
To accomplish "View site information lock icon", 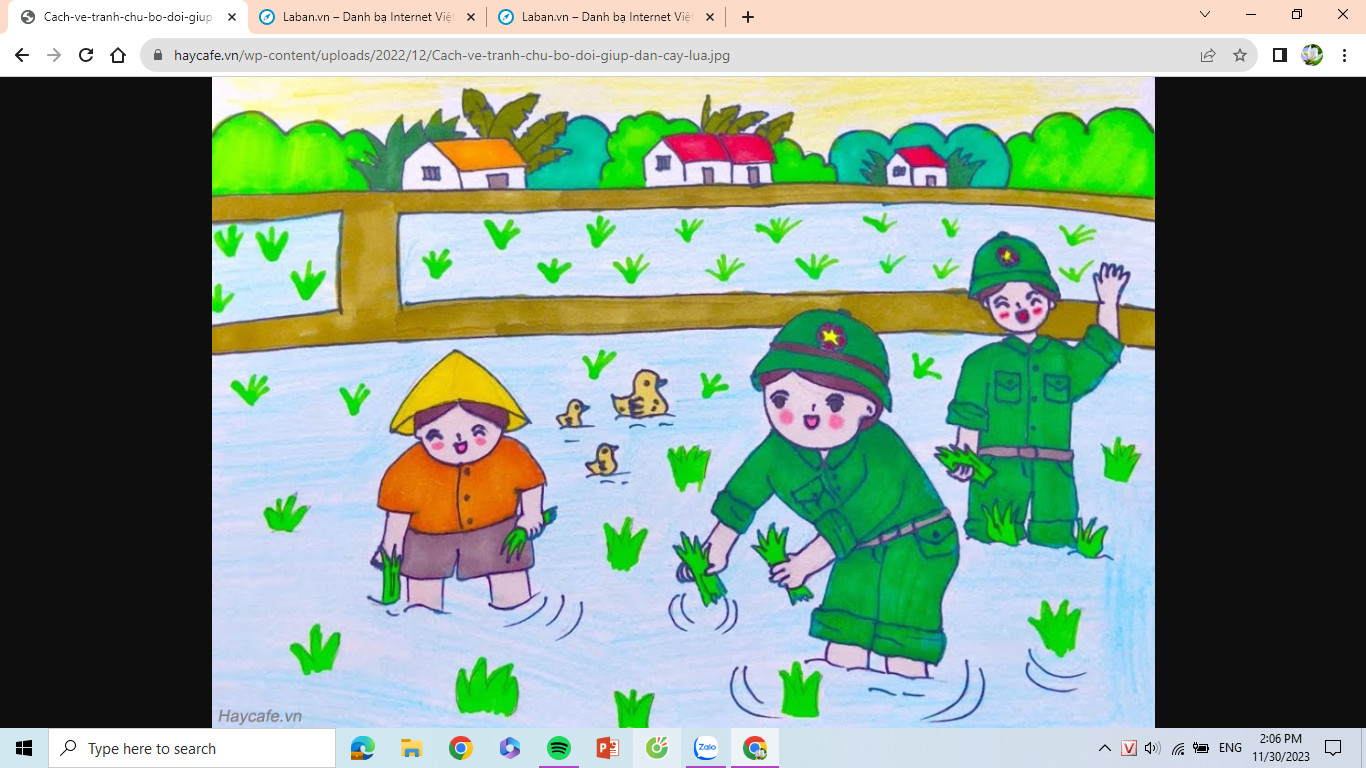I will (x=158, y=55).
